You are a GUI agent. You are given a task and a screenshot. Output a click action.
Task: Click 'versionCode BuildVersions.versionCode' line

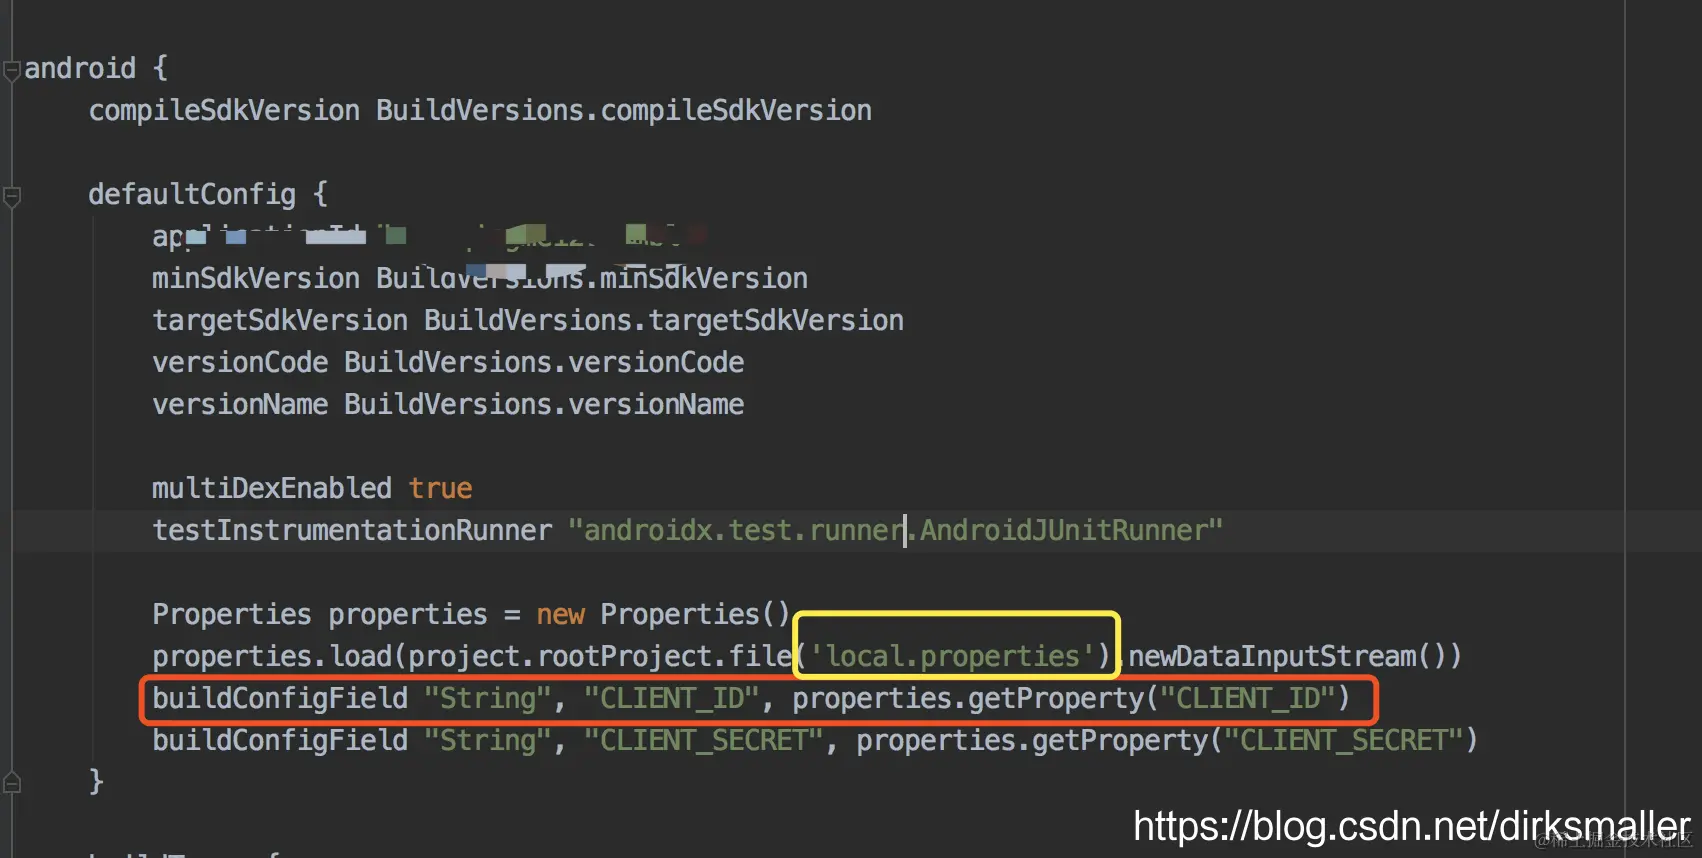point(448,362)
